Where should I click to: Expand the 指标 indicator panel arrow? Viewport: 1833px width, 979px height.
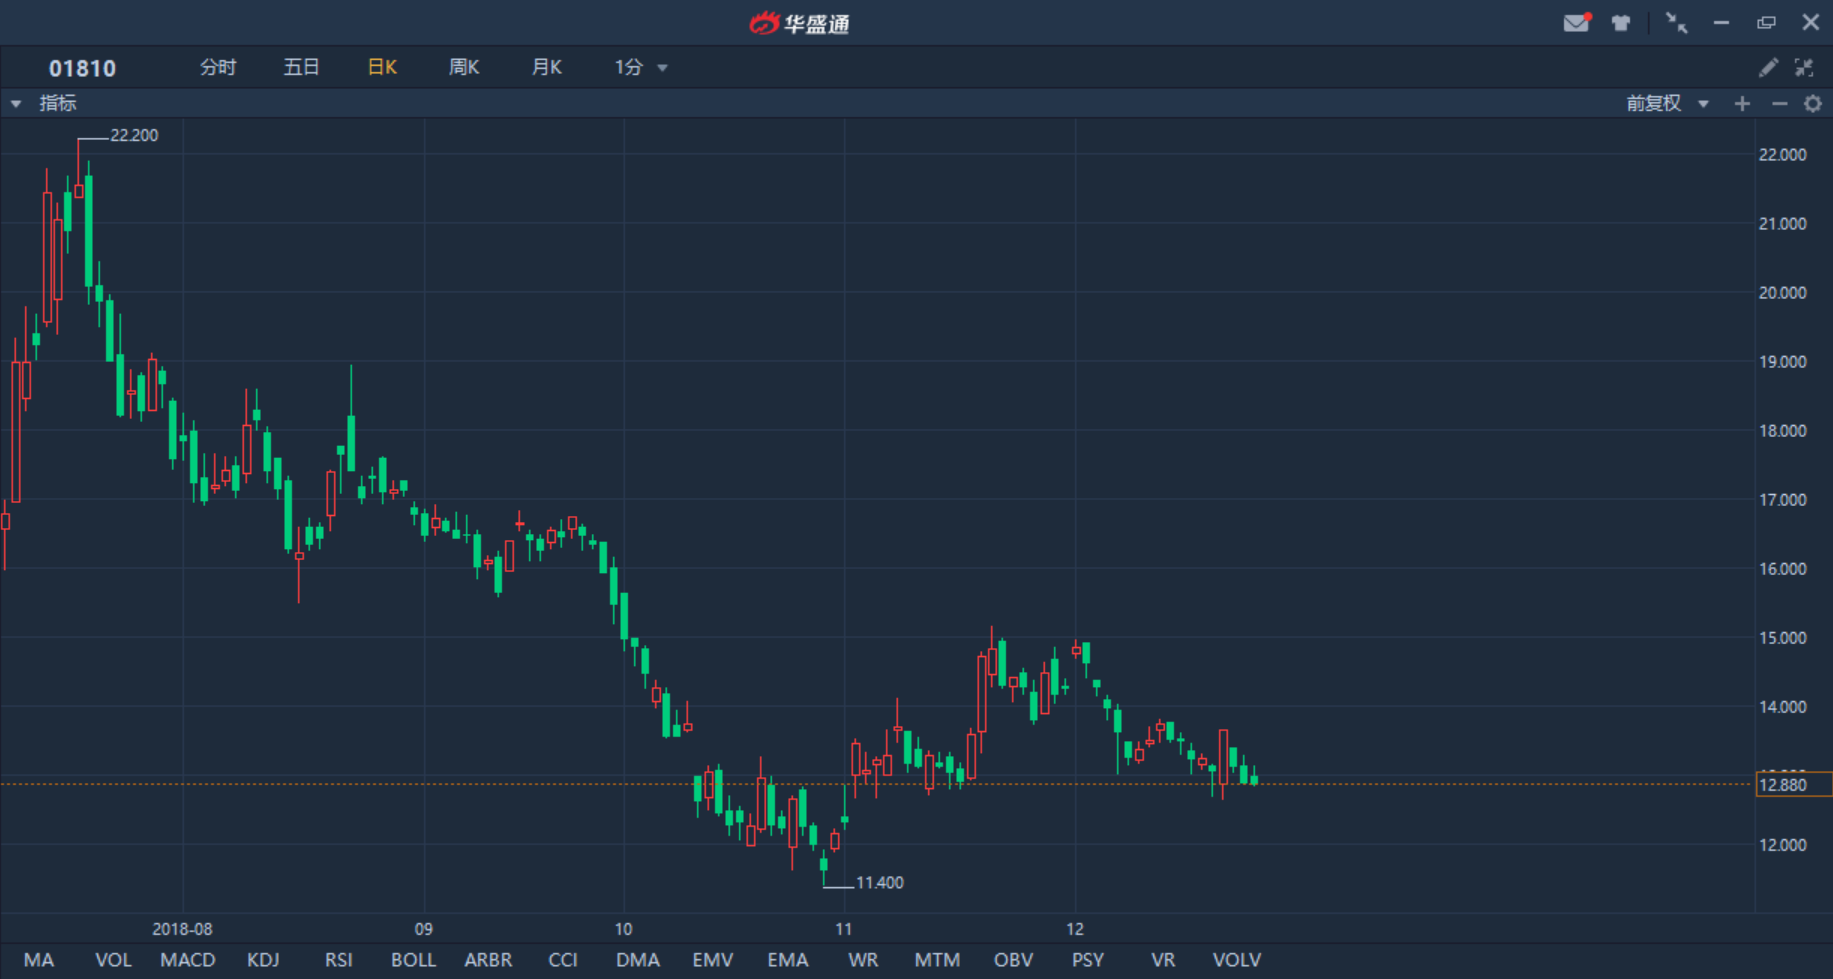pos(16,104)
